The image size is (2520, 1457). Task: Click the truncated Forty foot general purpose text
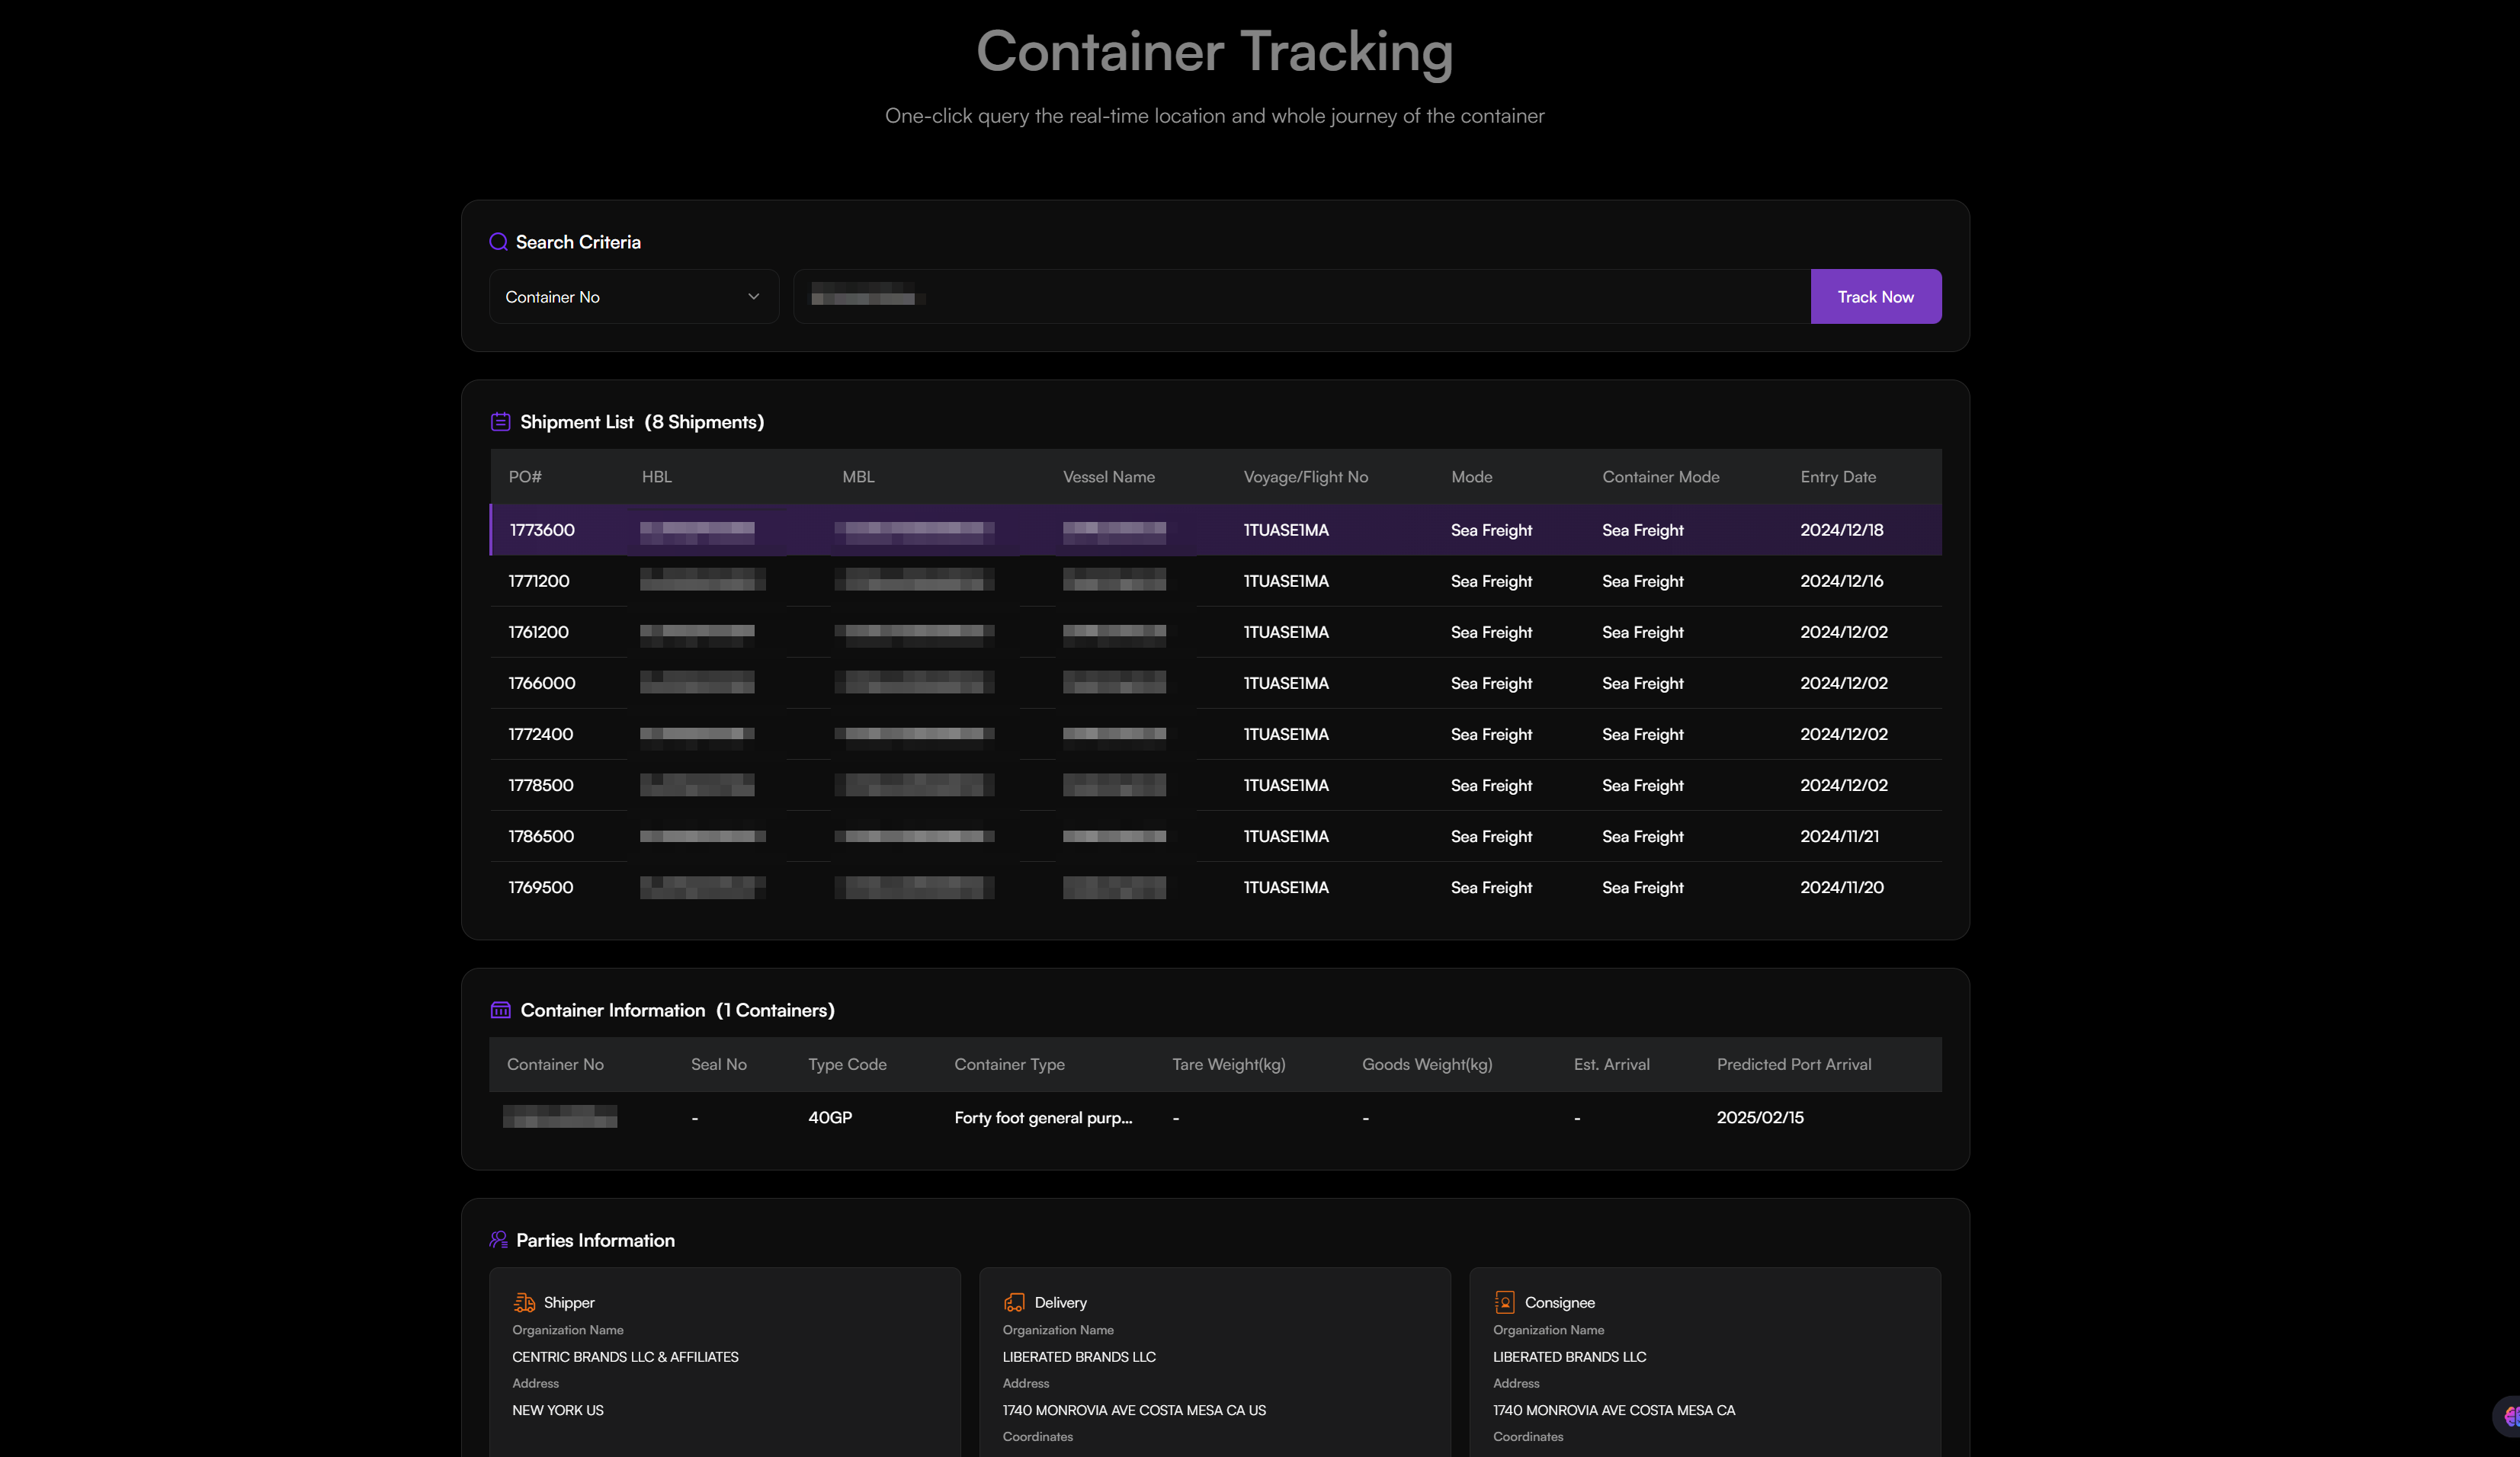(x=1043, y=1117)
